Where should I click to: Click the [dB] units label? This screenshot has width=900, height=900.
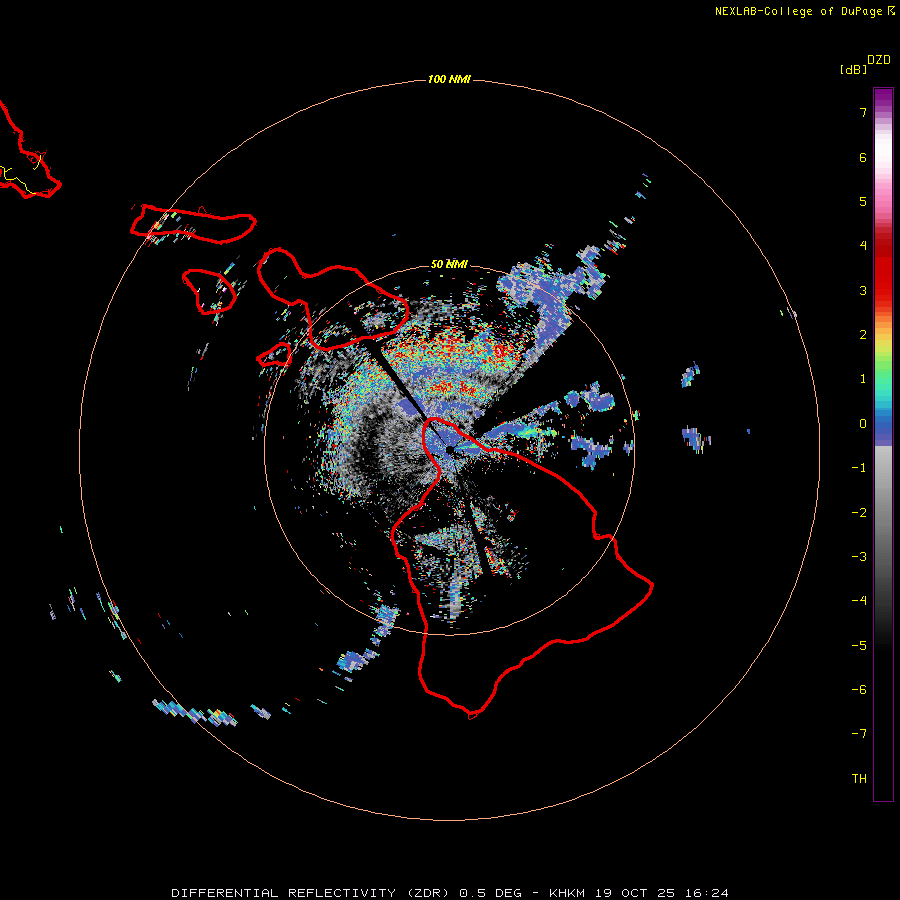tap(854, 70)
